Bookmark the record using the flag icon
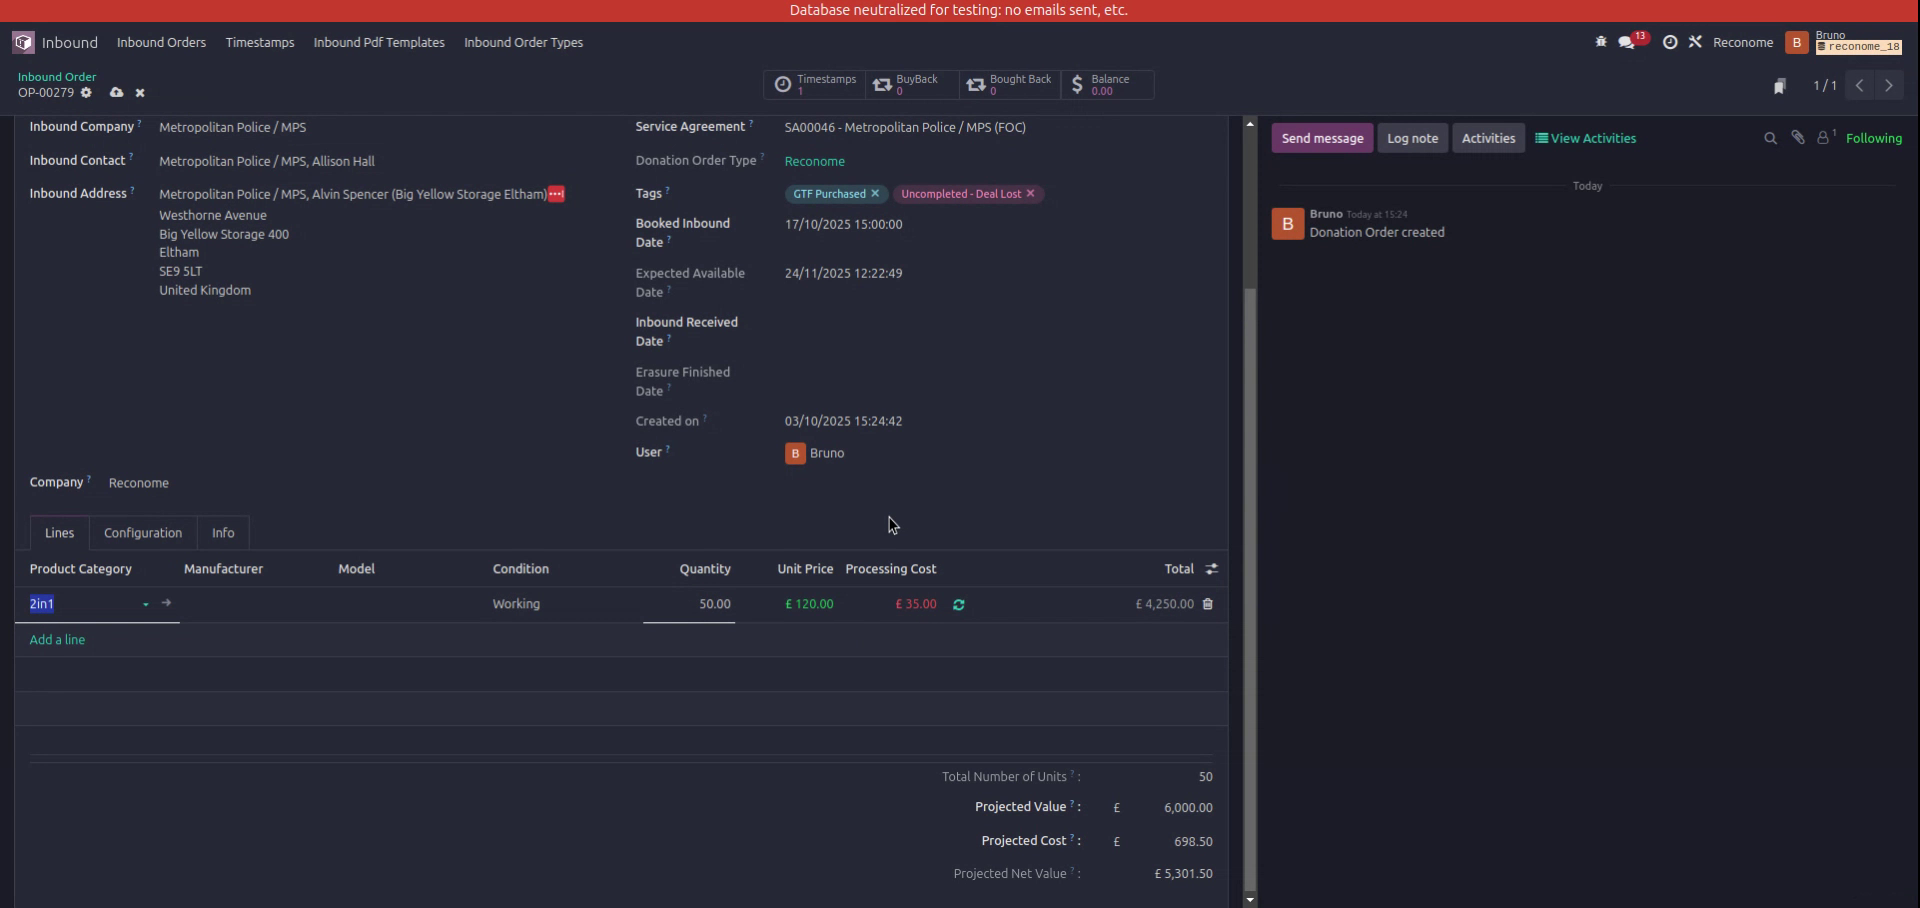 click(1781, 86)
